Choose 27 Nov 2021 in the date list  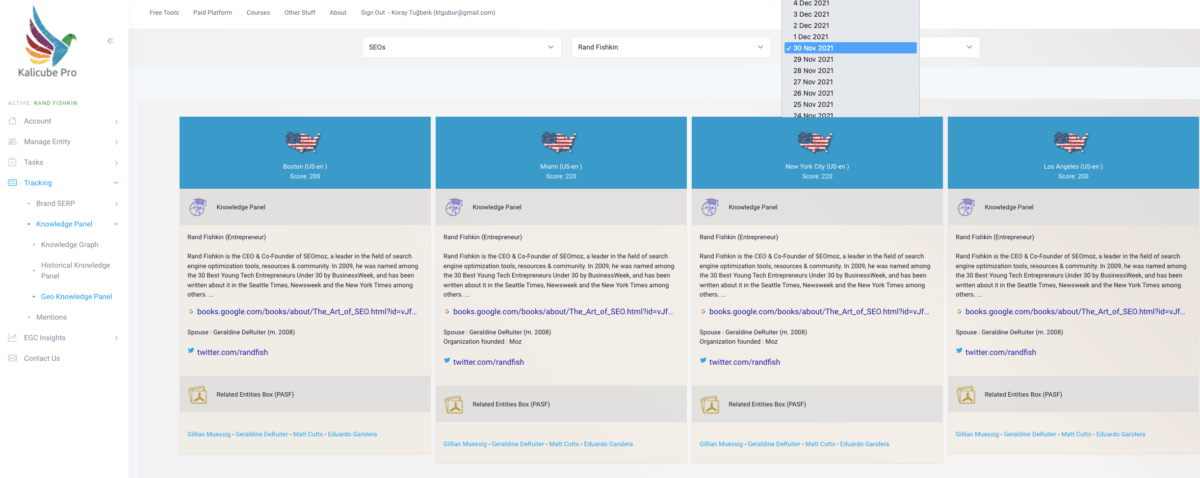coord(849,82)
